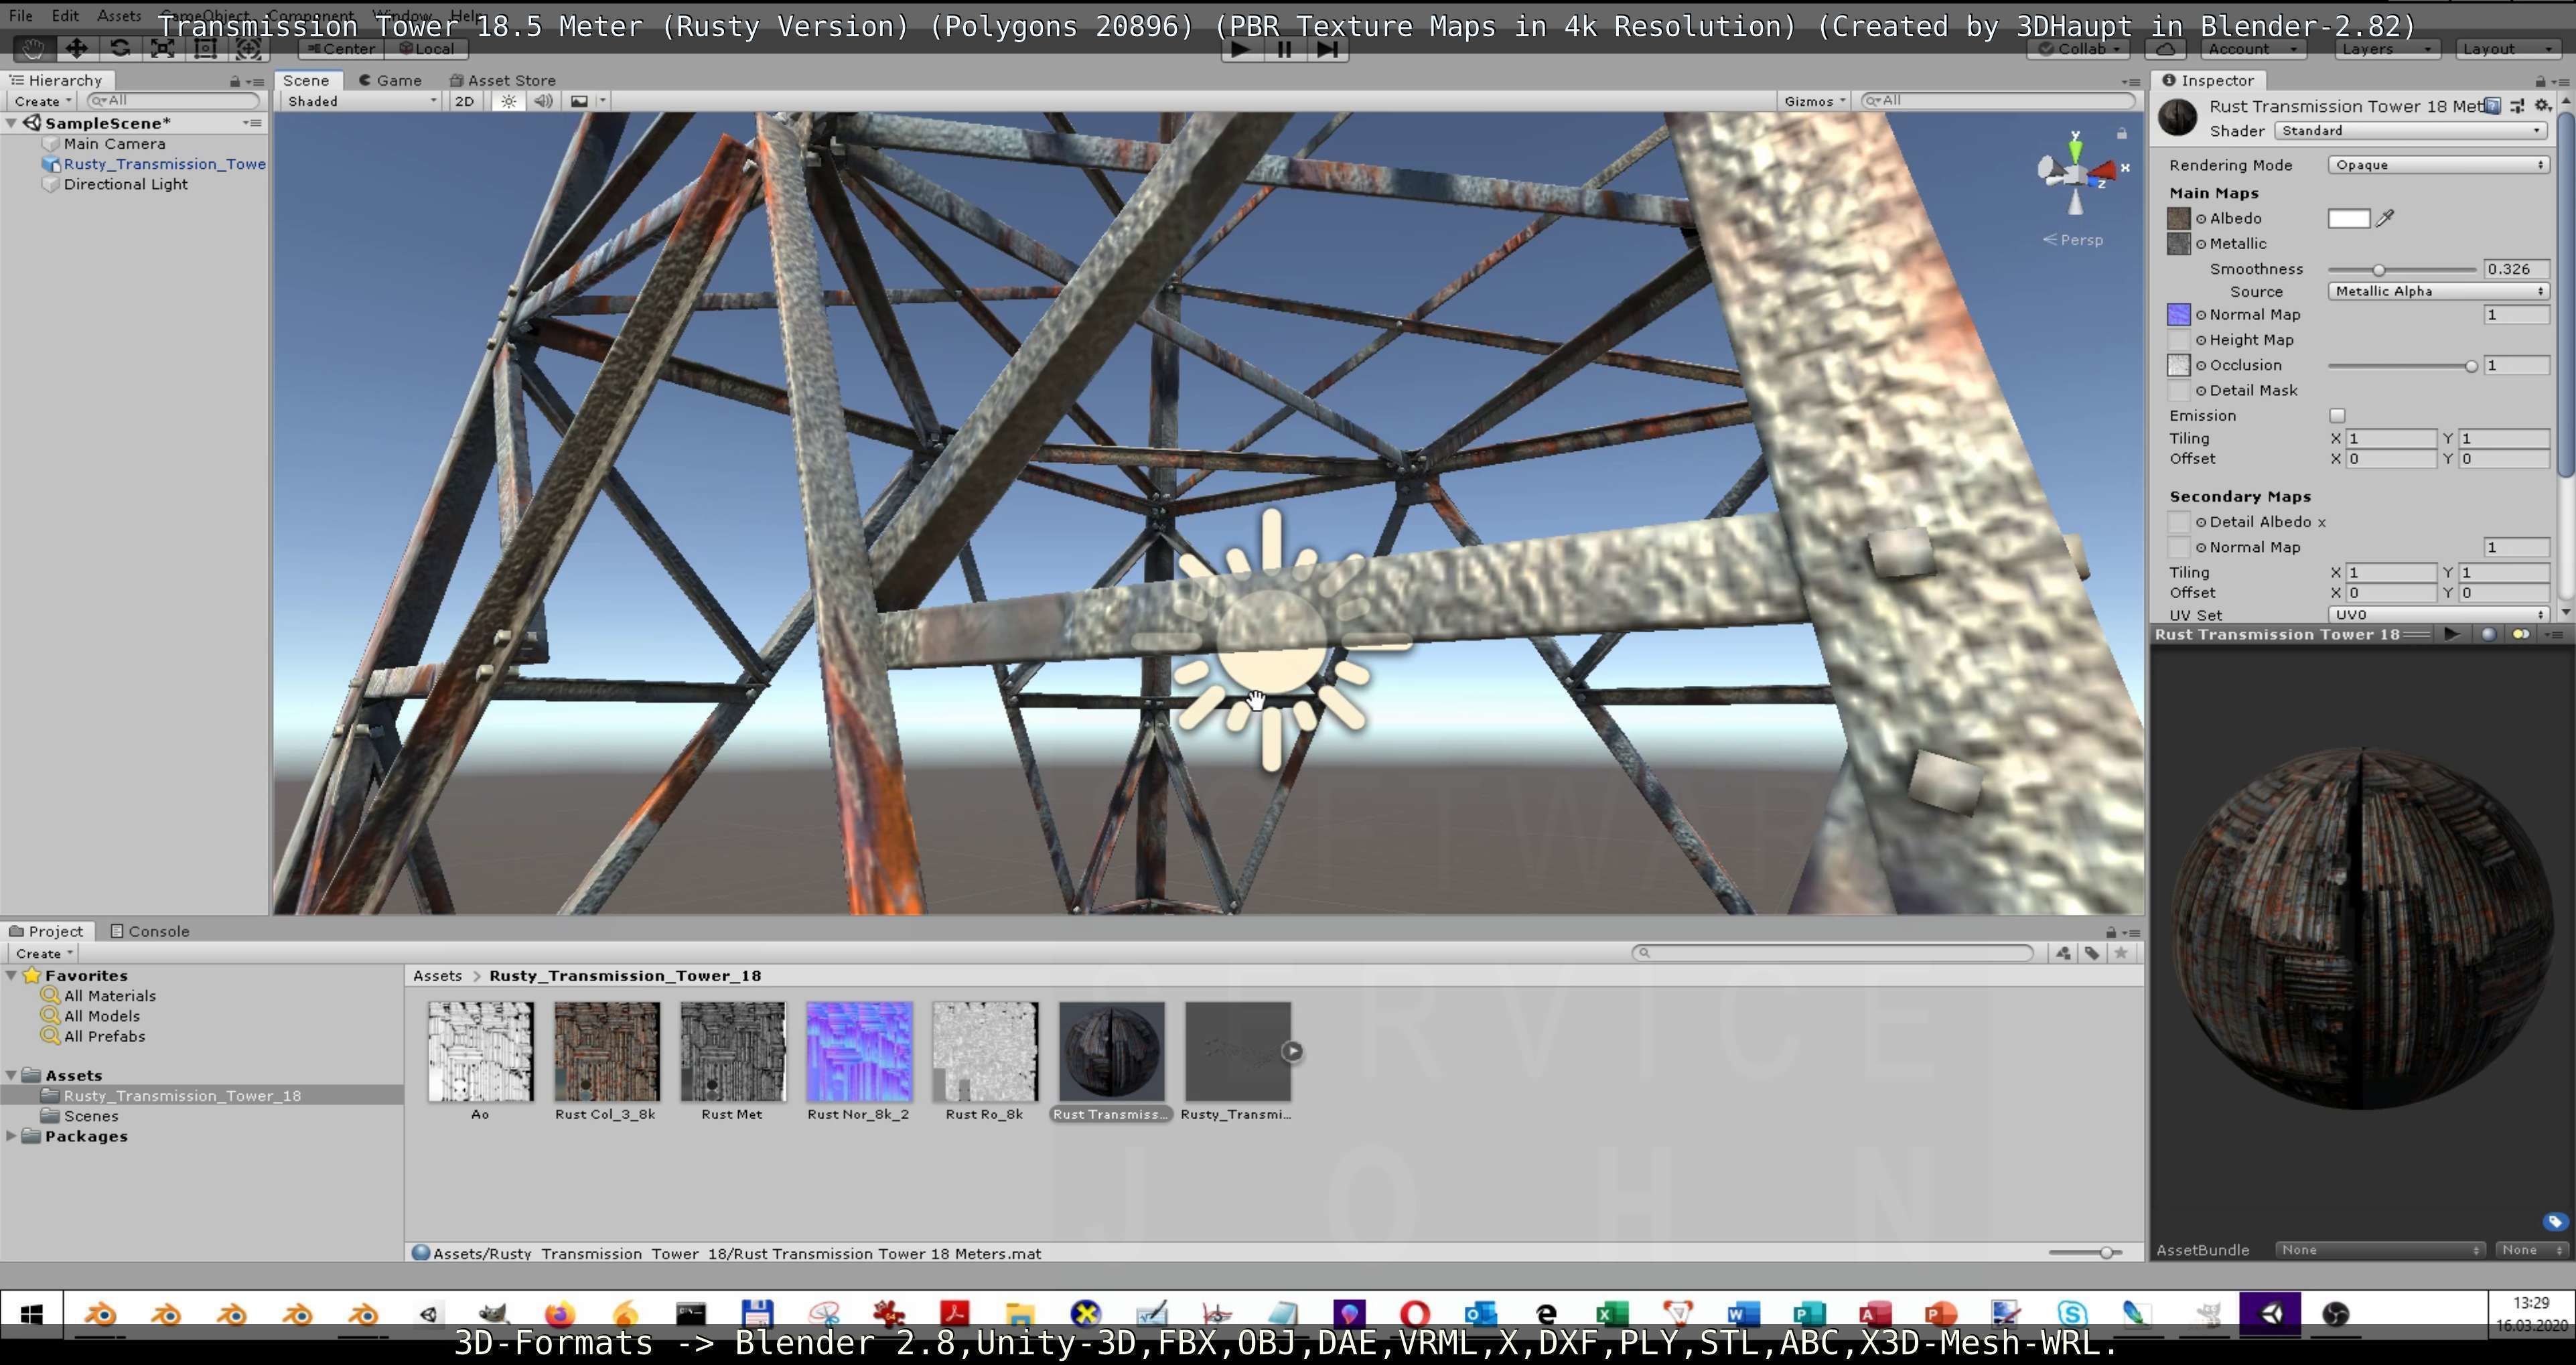Open the Assets menu
Viewport: 2576px width, 1365px height.
119,16
